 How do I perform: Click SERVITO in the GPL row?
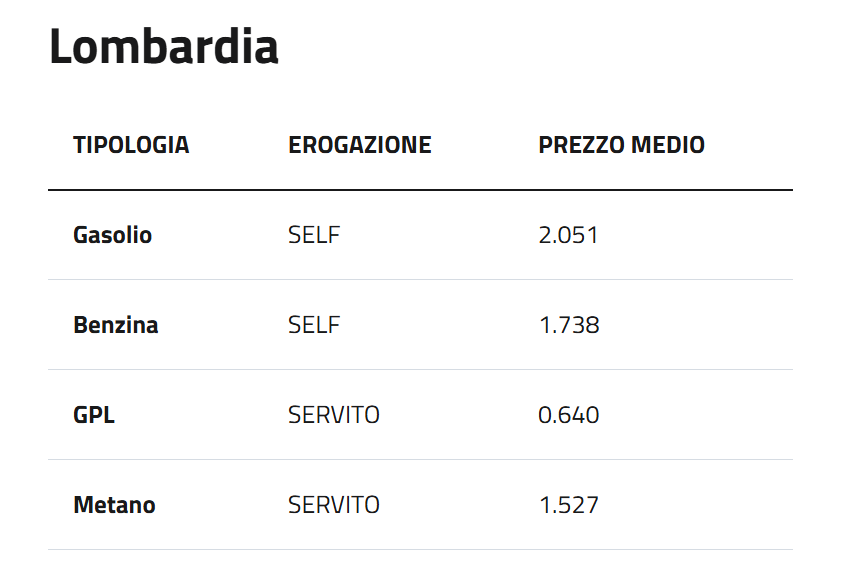pyautogui.click(x=333, y=415)
